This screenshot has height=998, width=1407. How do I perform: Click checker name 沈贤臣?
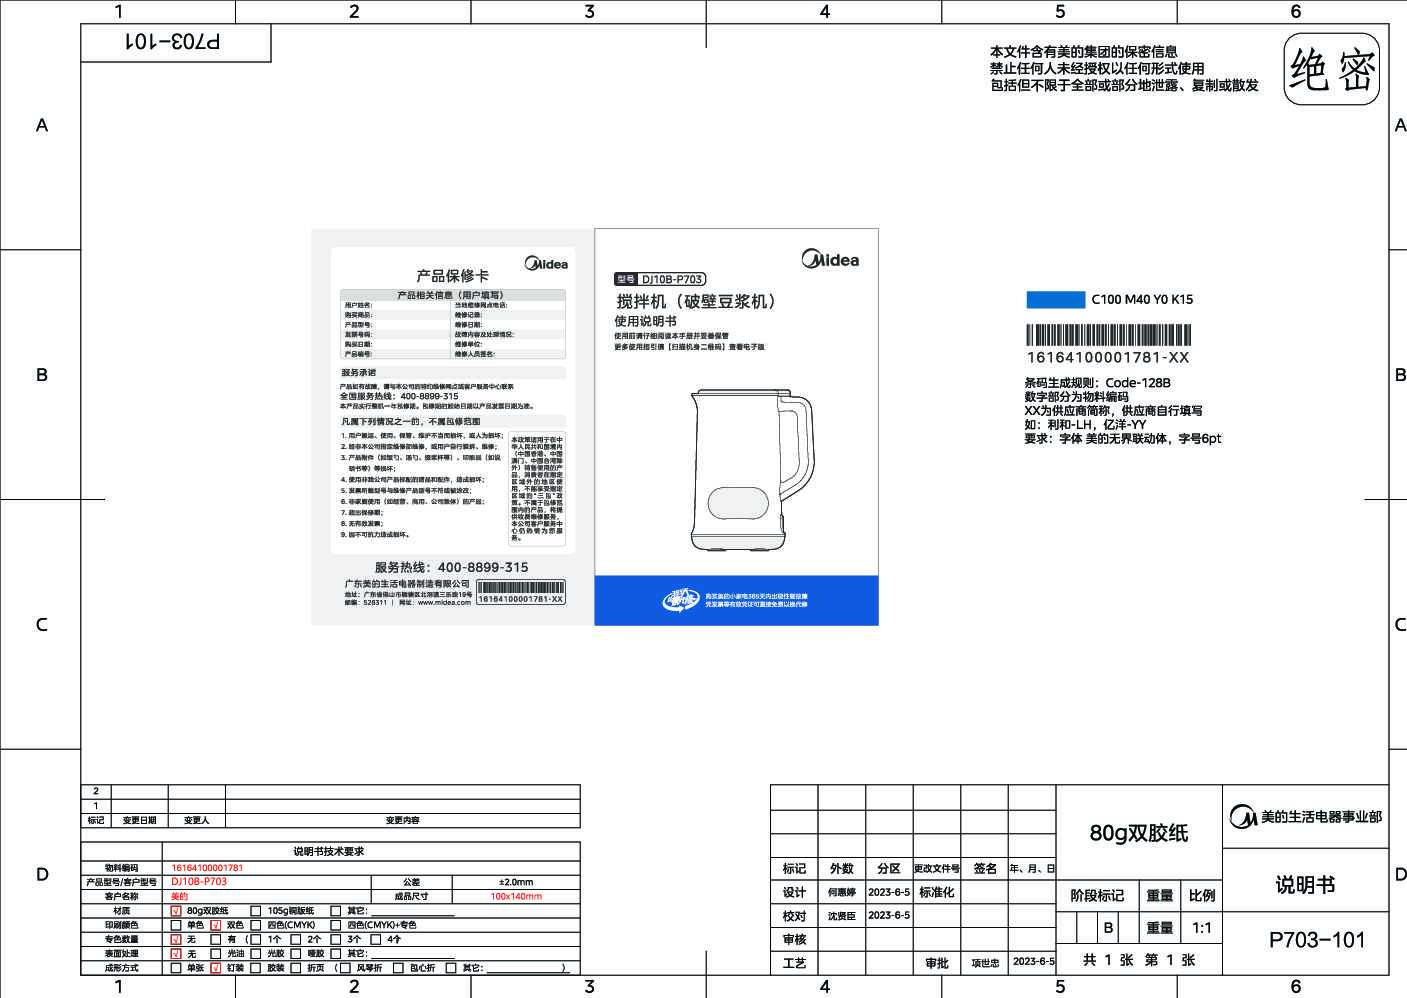[x=842, y=916]
